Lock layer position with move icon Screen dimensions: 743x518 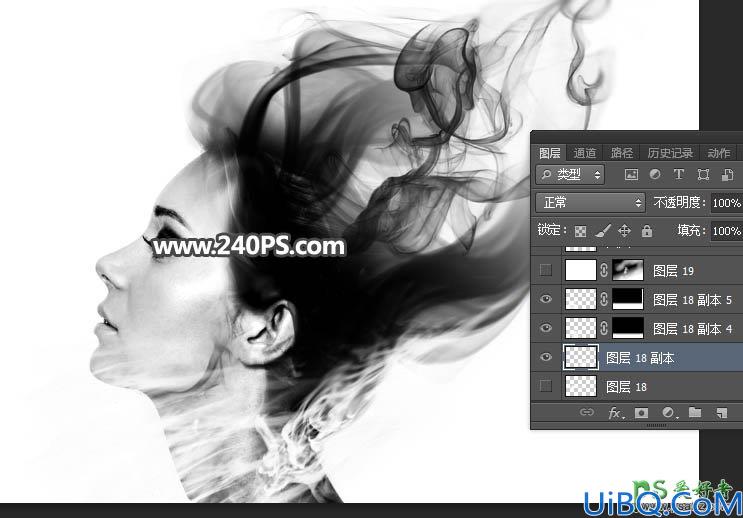(625, 231)
